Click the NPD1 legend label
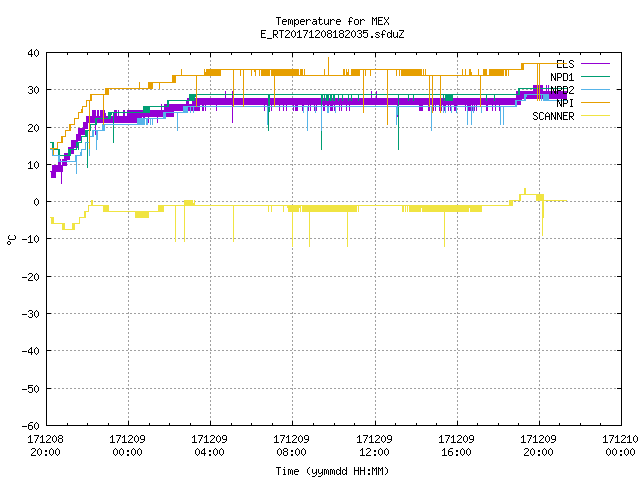The image size is (640, 480). click(562, 77)
